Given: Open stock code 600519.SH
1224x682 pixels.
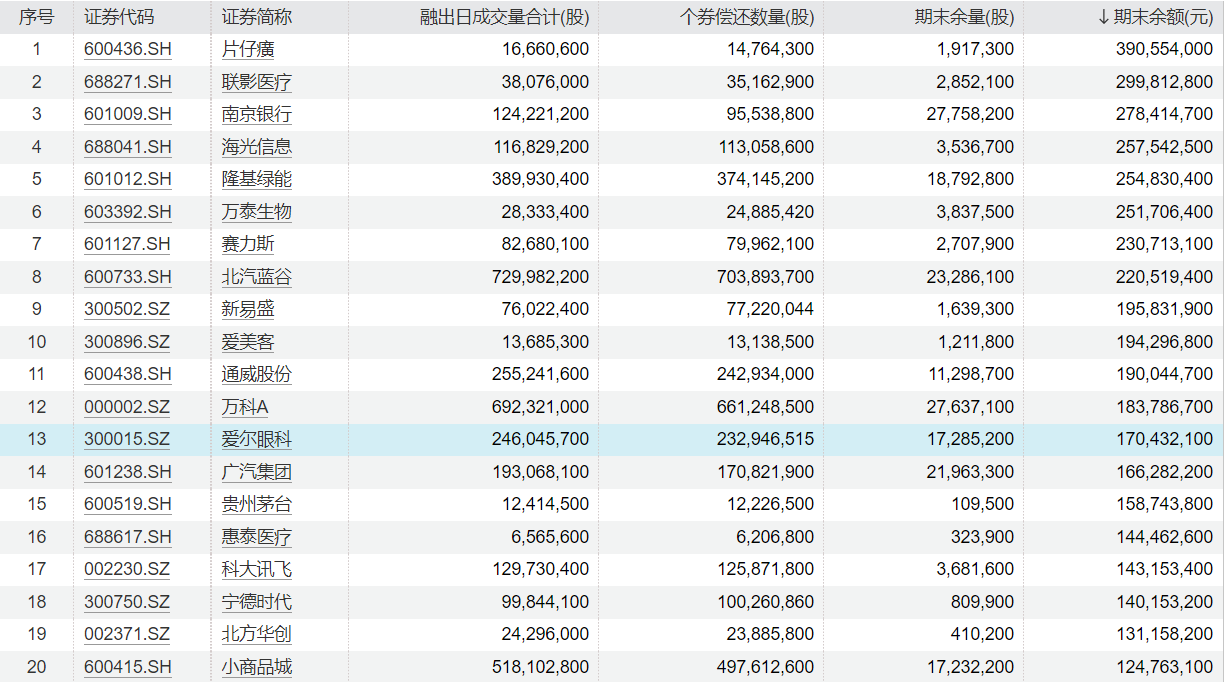Looking at the screenshot, I should 128,504.
